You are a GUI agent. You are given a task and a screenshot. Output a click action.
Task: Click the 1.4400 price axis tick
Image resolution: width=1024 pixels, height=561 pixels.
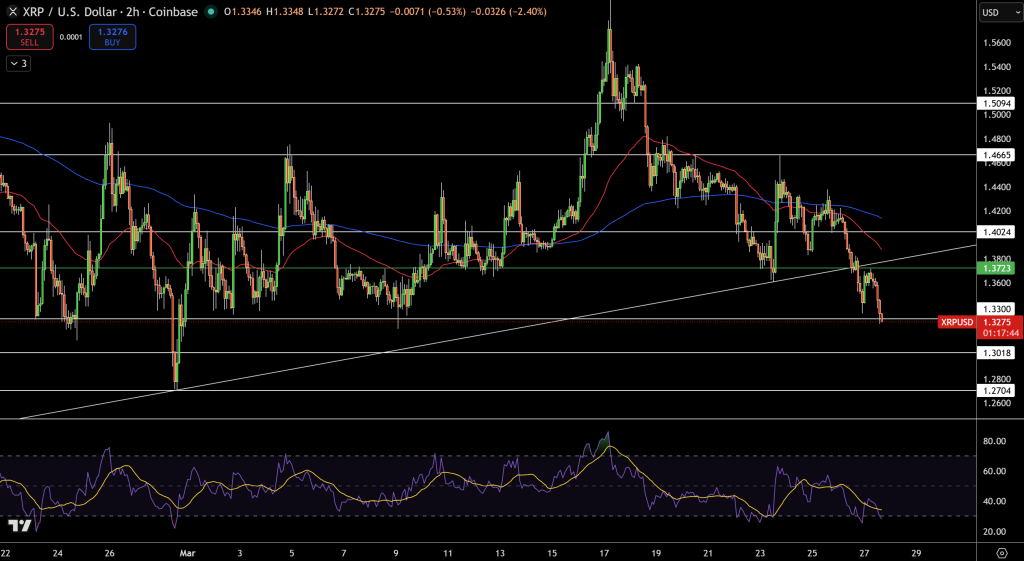coord(996,187)
